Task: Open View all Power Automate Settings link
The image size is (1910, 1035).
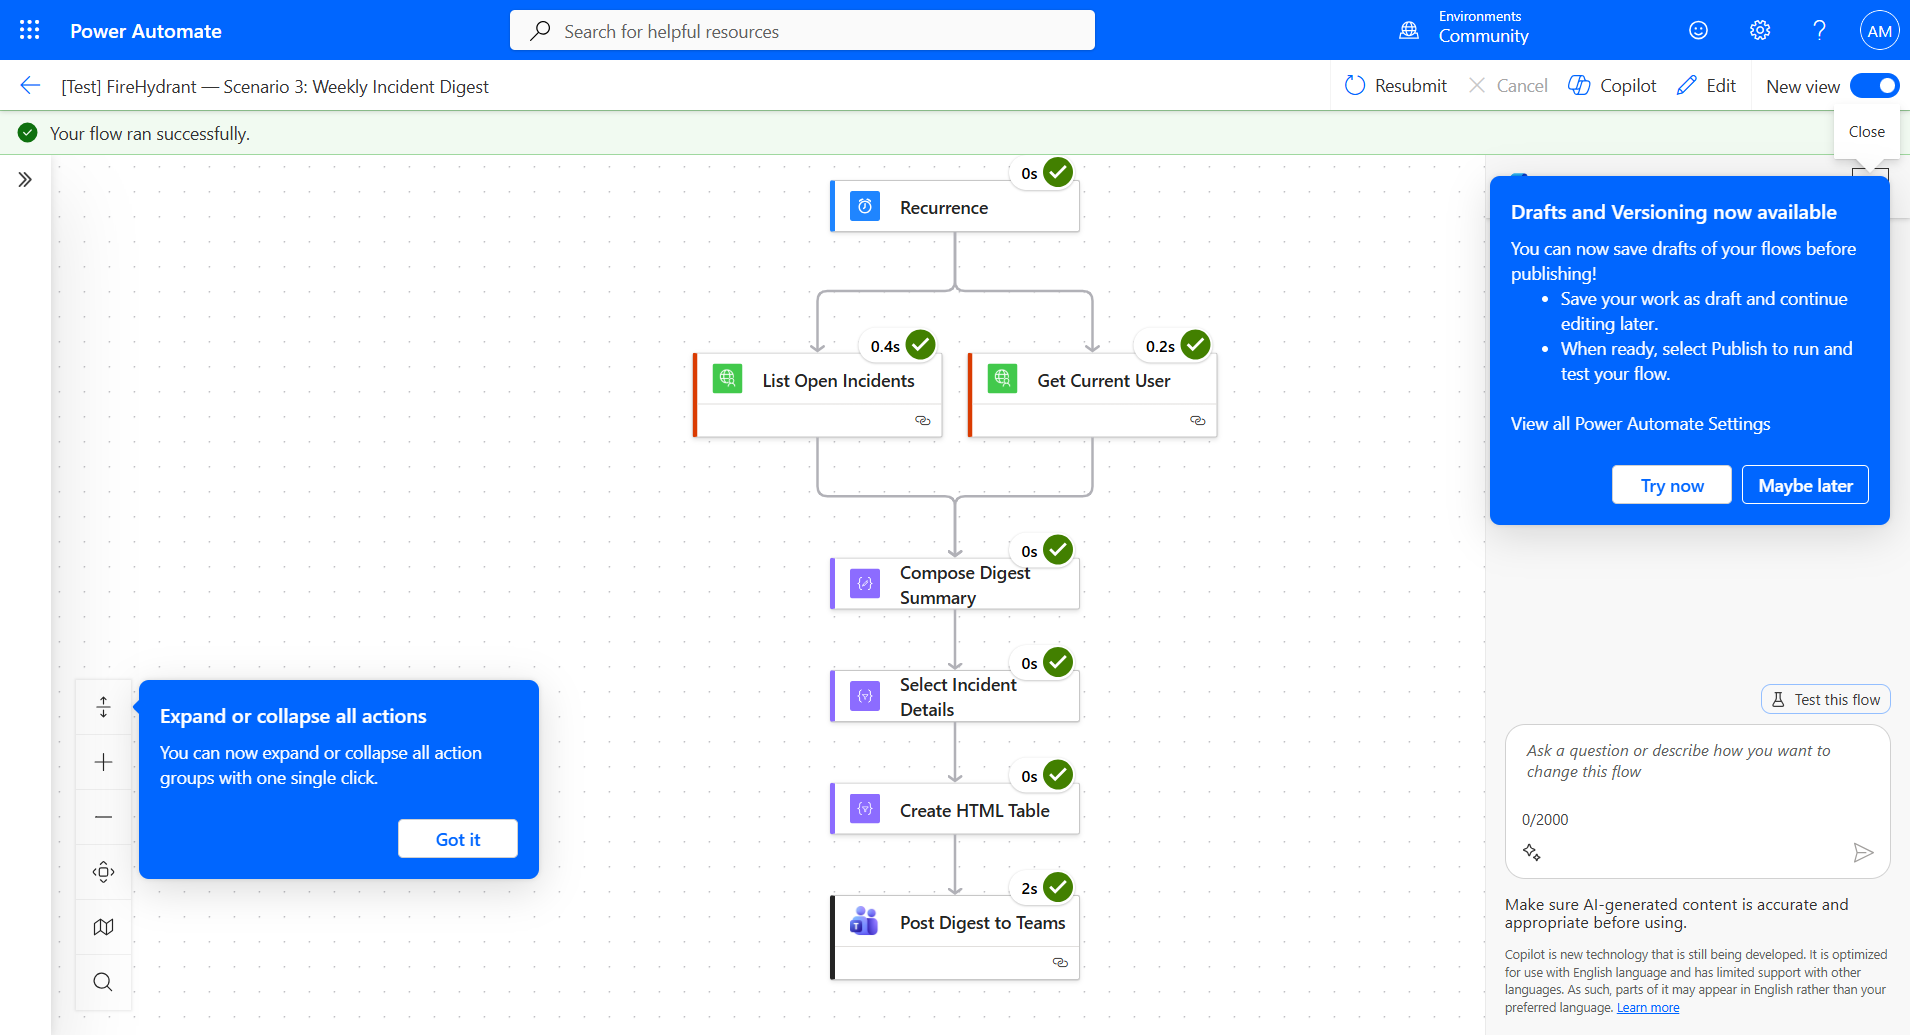Action: (x=1640, y=424)
